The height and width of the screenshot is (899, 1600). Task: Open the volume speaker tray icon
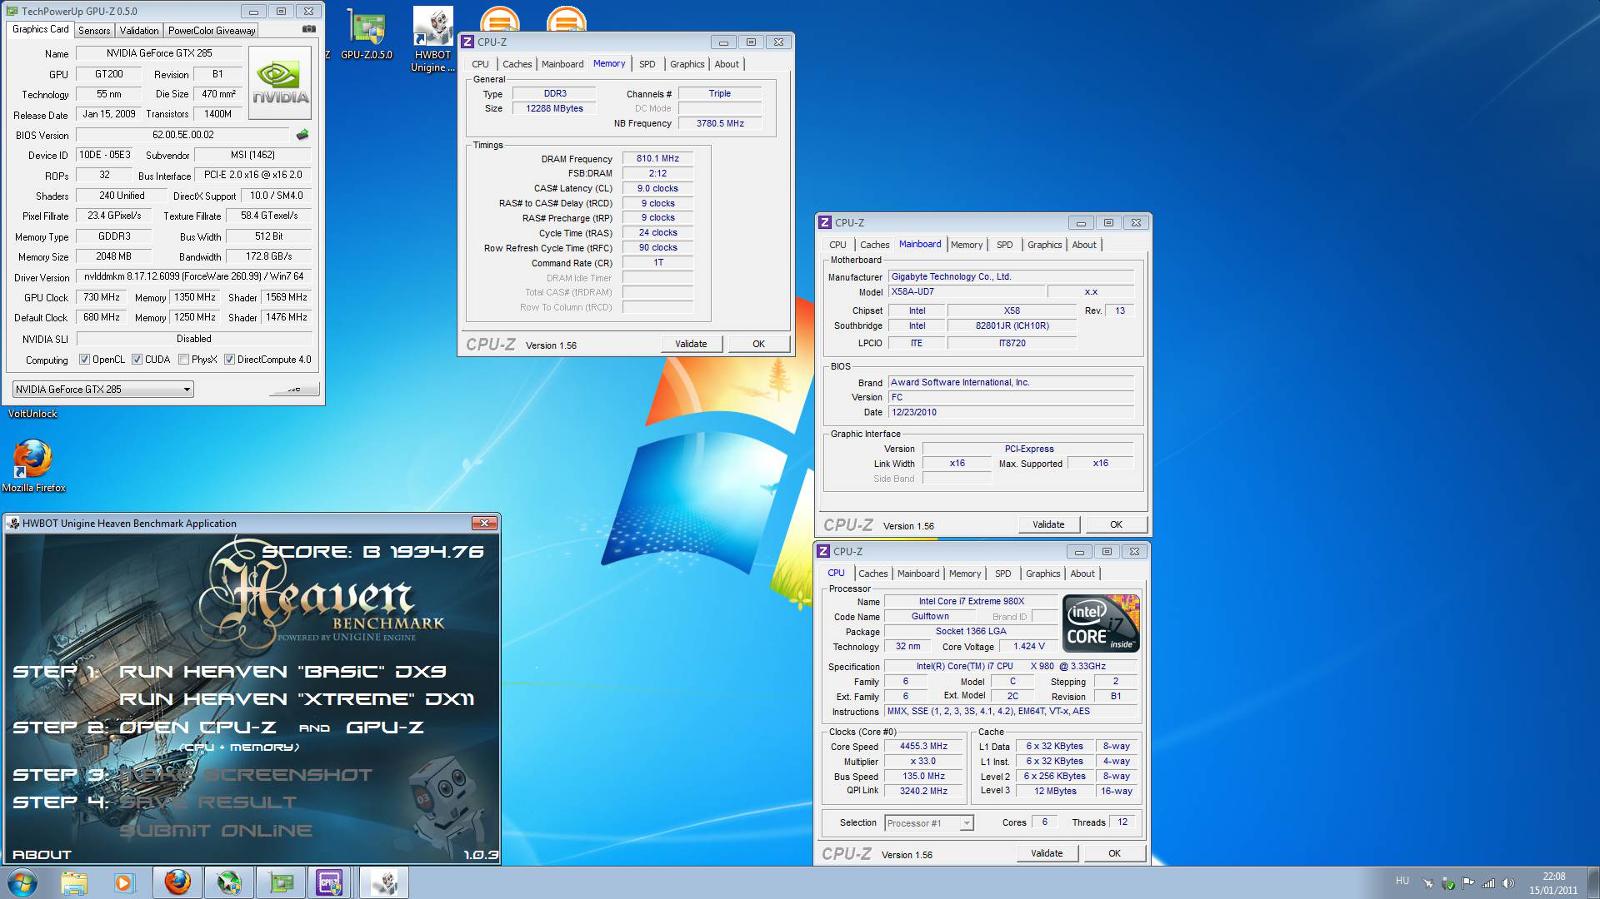pos(1508,883)
